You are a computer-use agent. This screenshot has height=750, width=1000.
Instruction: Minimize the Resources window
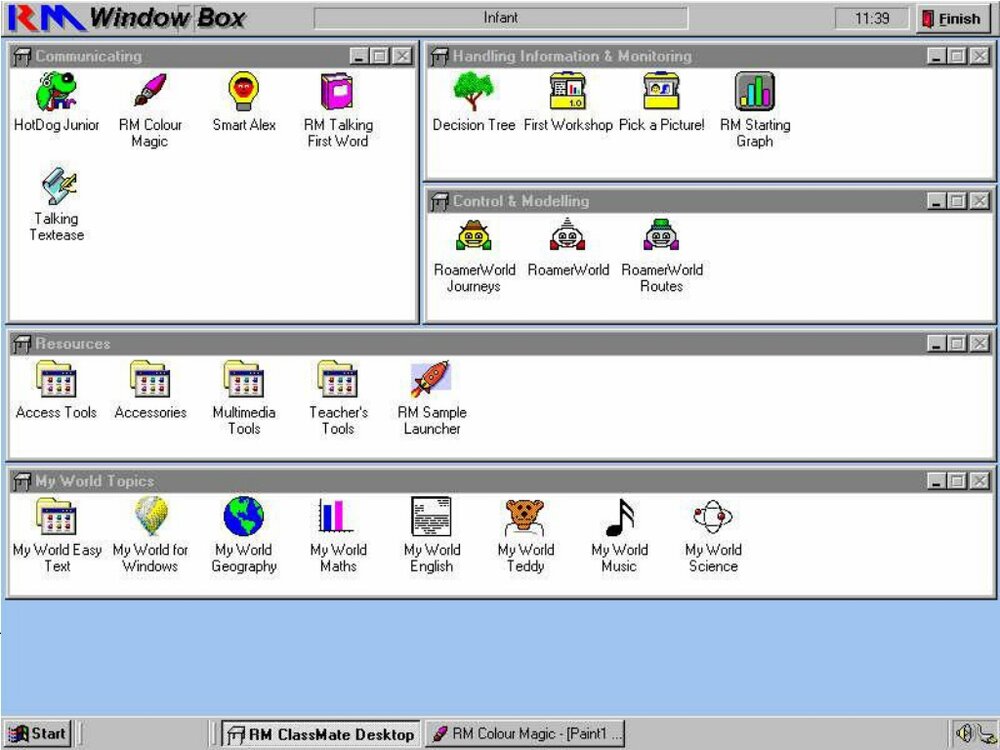936,343
